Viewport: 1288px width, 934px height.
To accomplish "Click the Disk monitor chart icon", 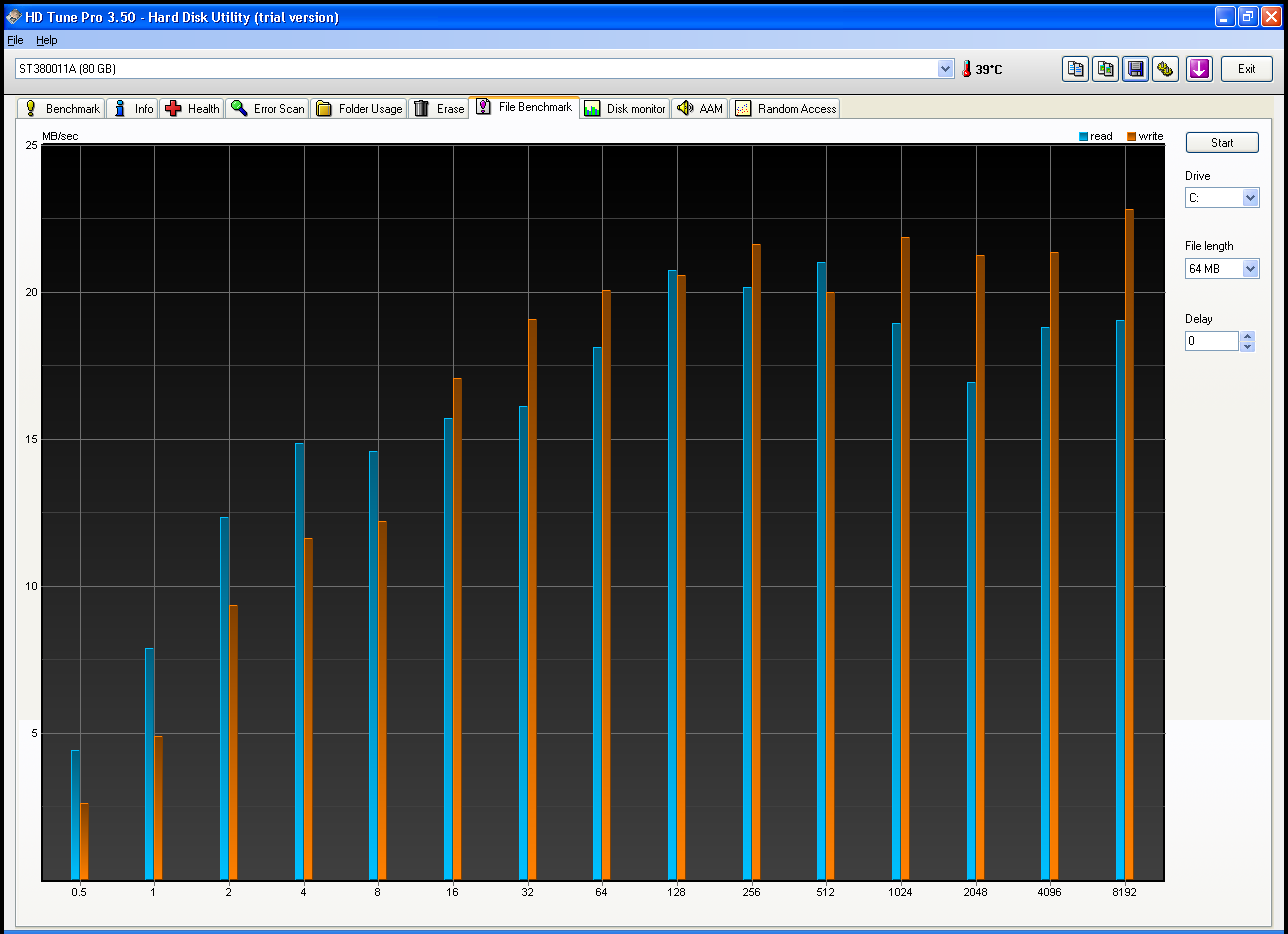I will (x=592, y=108).
